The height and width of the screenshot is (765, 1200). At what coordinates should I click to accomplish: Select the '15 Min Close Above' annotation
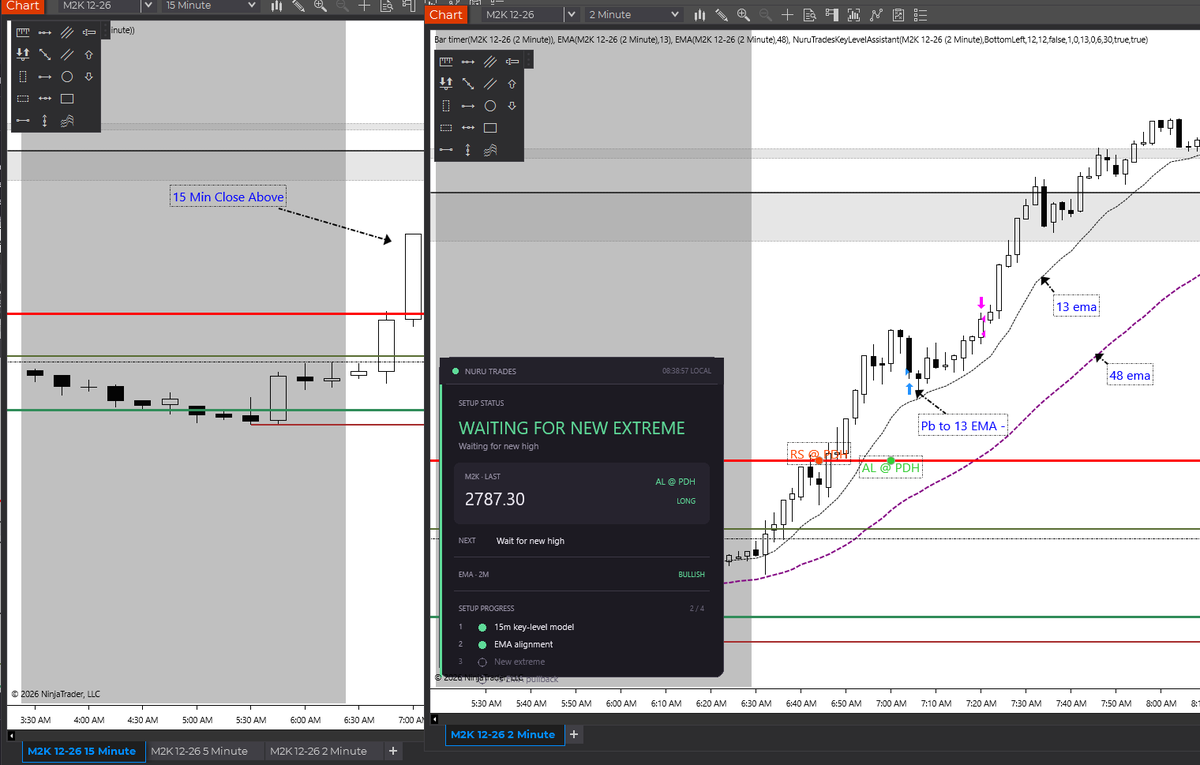pyautogui.click(x=228, y=197)
